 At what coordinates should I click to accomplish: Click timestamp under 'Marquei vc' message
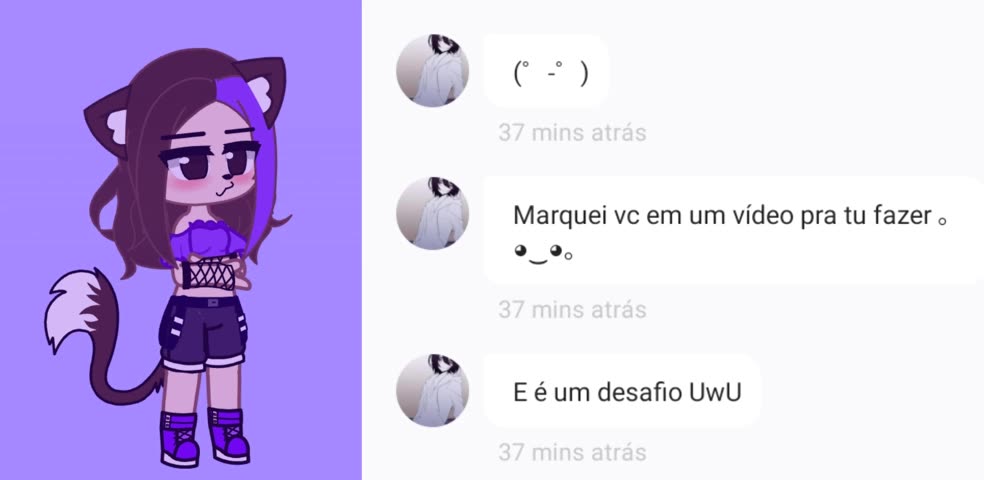tap(572, 309)
